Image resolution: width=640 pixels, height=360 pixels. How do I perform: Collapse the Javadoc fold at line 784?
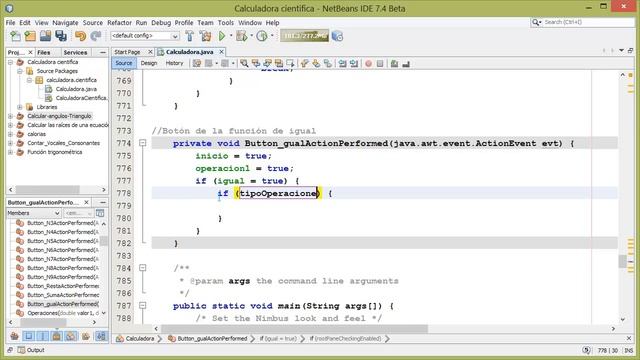click(x=142, y=268)
